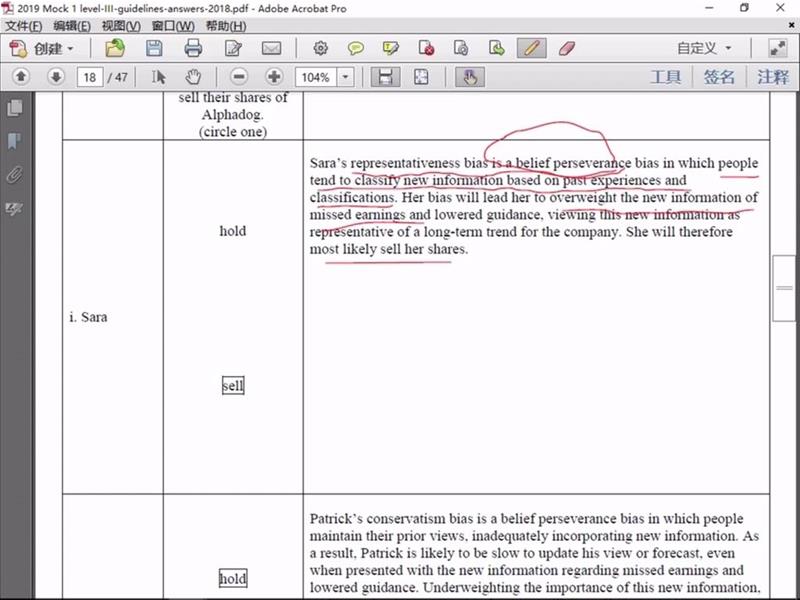
Task: Open the 自定义 (Customize) dropdown
Action: [703, 48]
